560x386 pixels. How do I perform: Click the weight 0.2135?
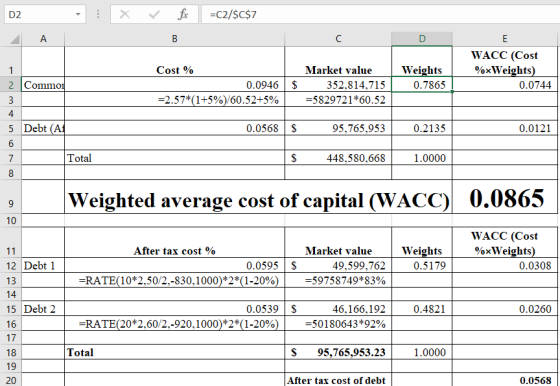[x=429, y=128]
